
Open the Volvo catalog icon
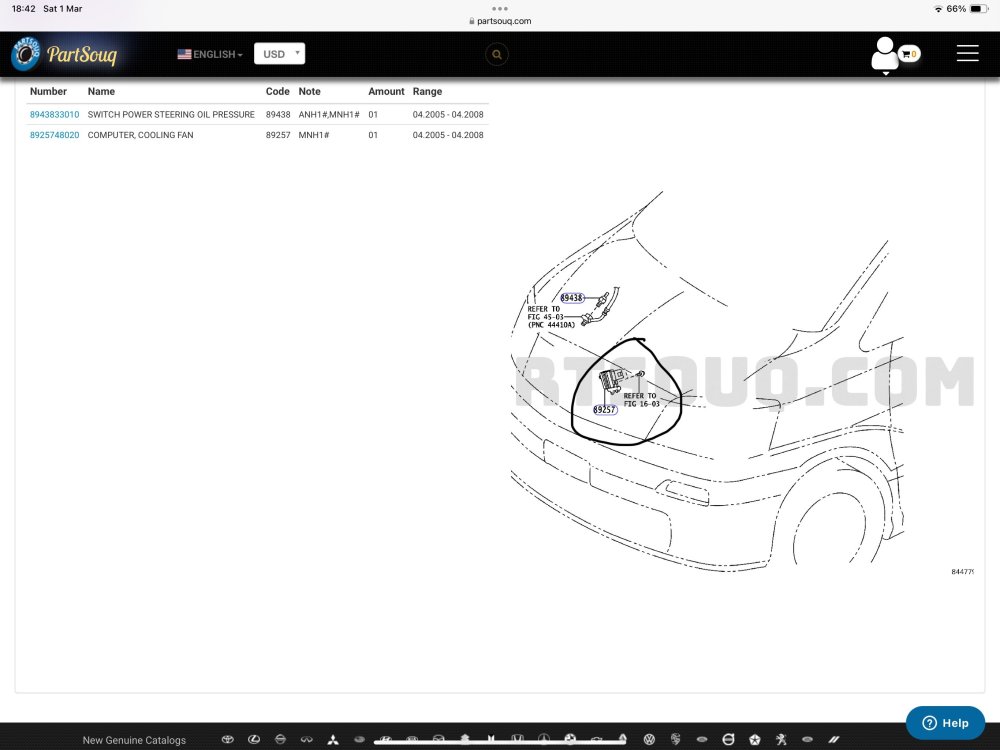click(x=728, y=740)
